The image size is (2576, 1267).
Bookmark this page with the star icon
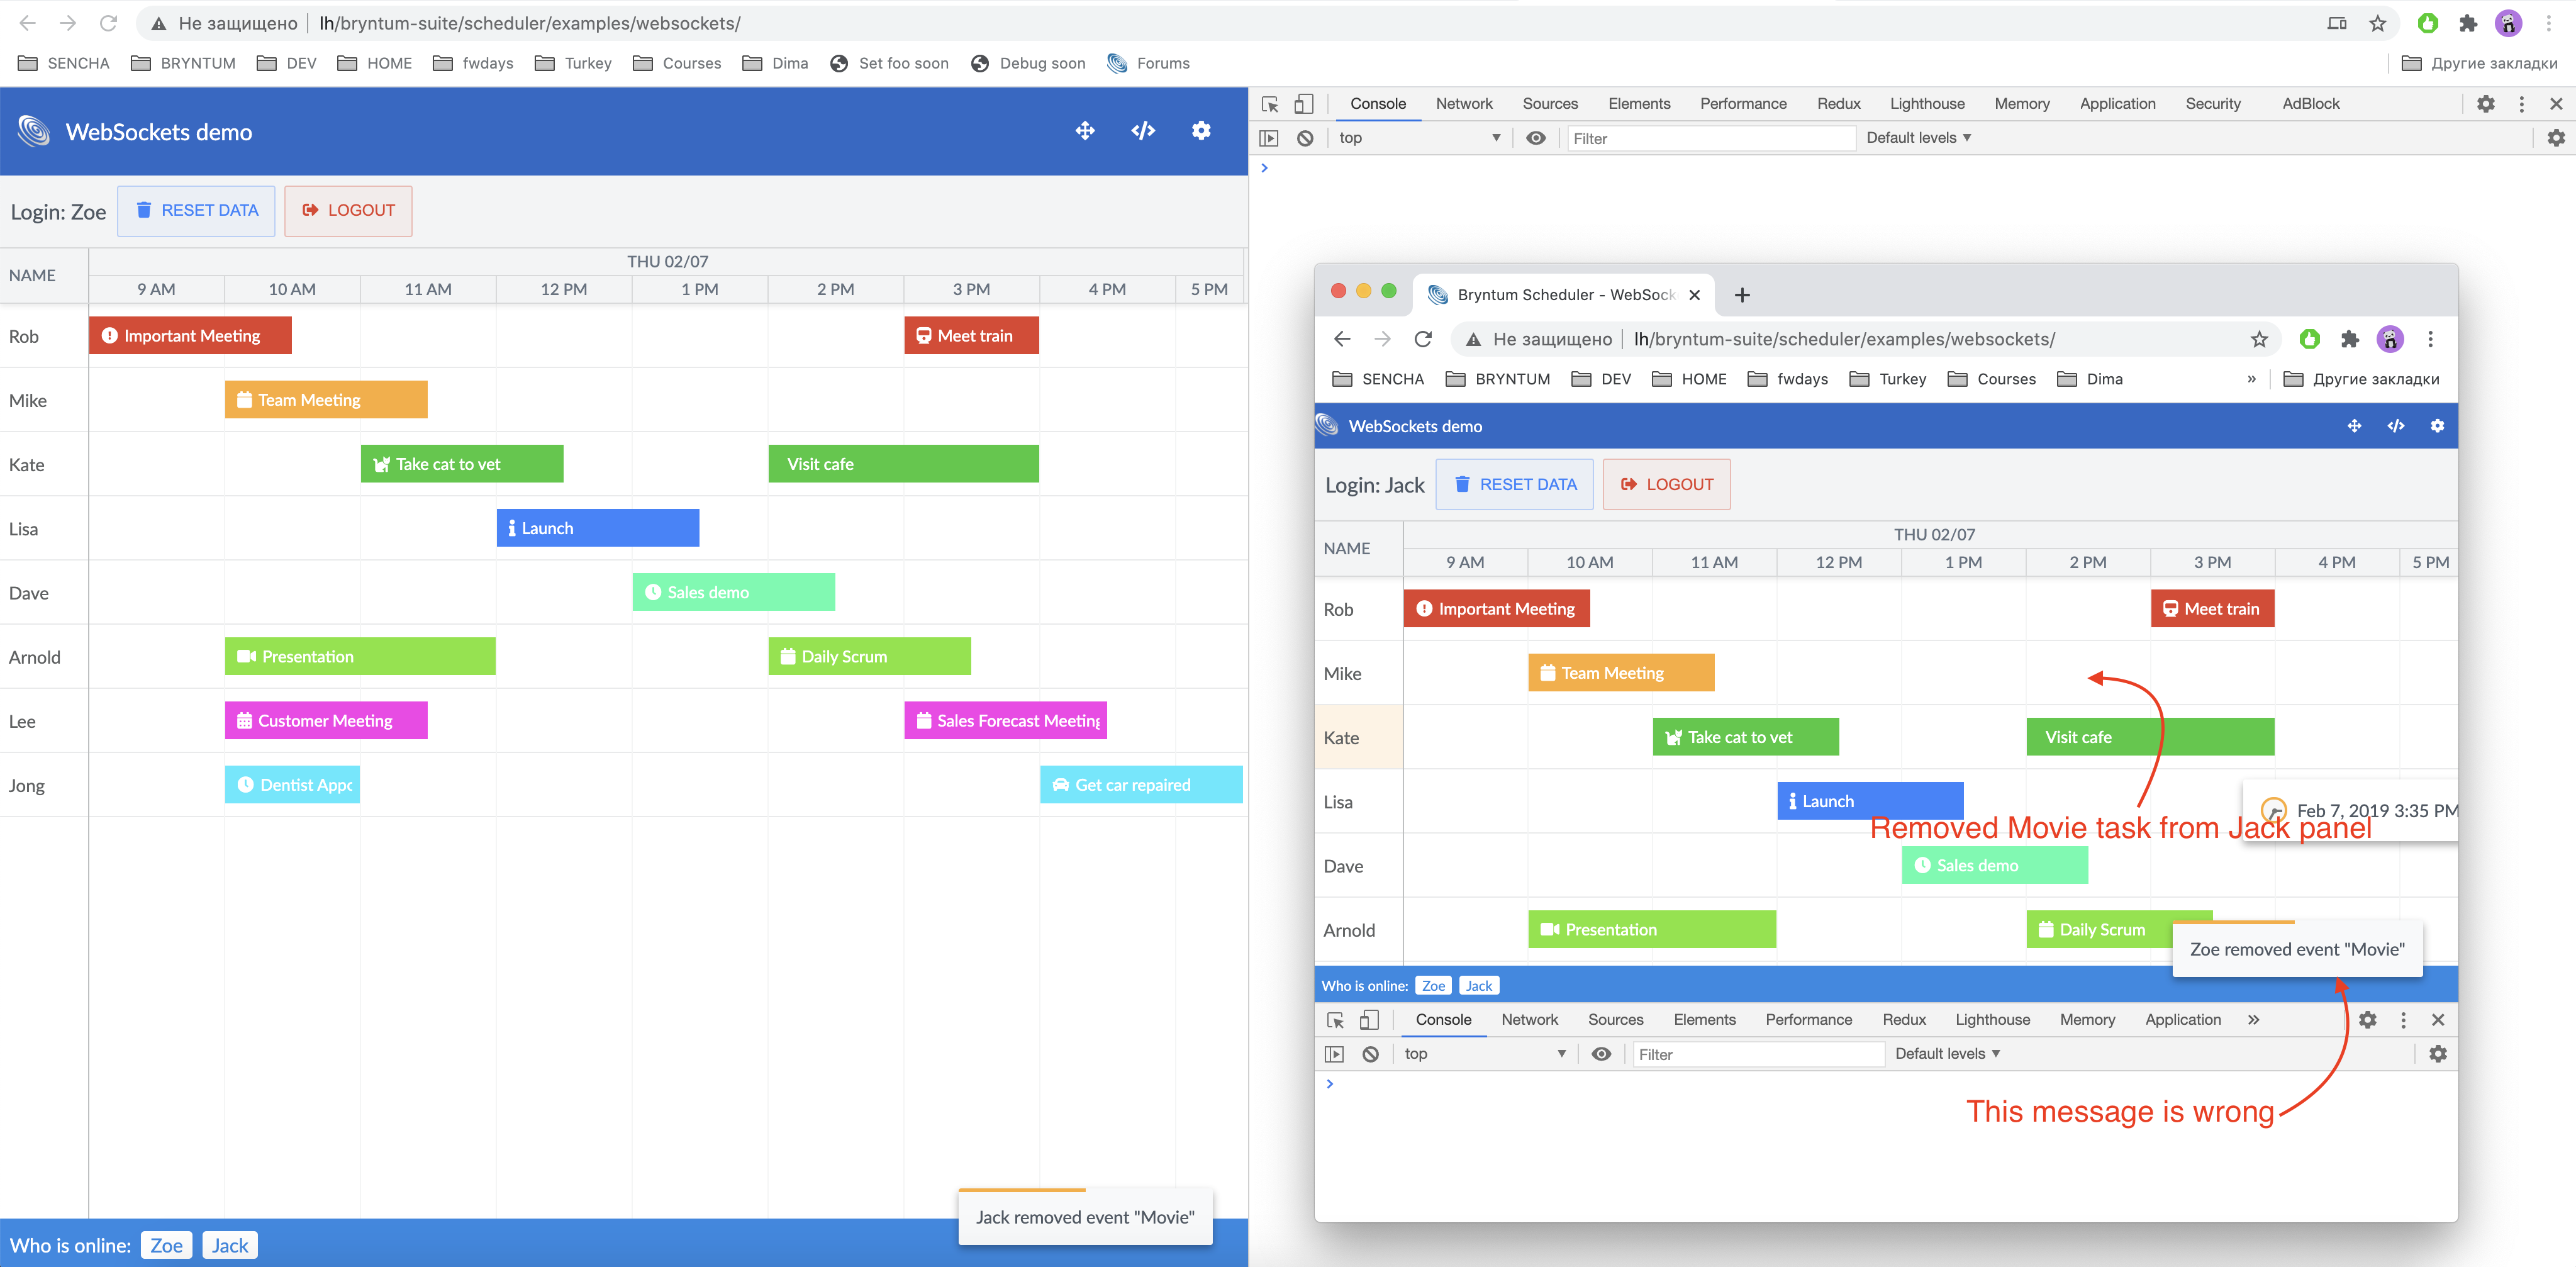pyautogui.click(x=2377, y=23)
